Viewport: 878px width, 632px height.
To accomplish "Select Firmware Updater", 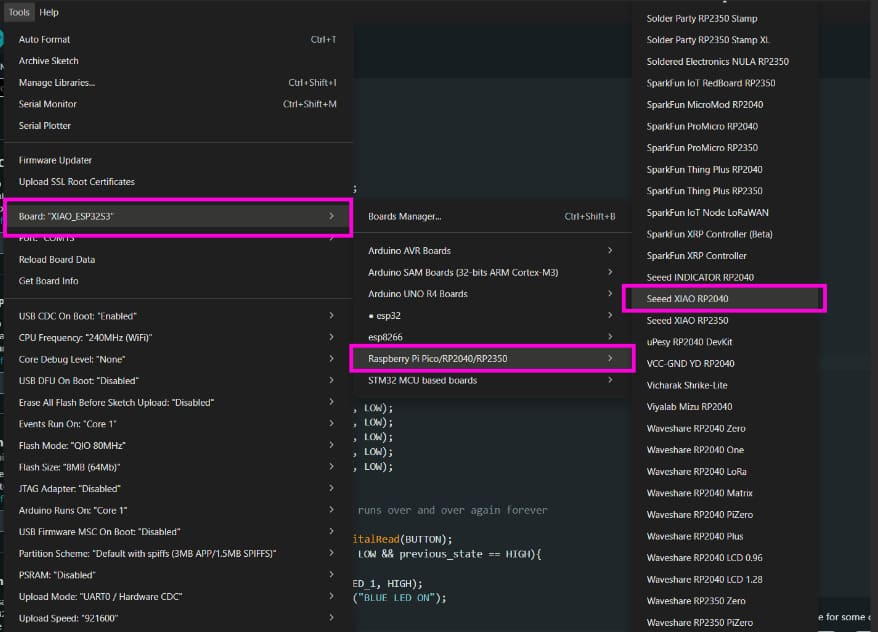I will click(x=56, y=160).
